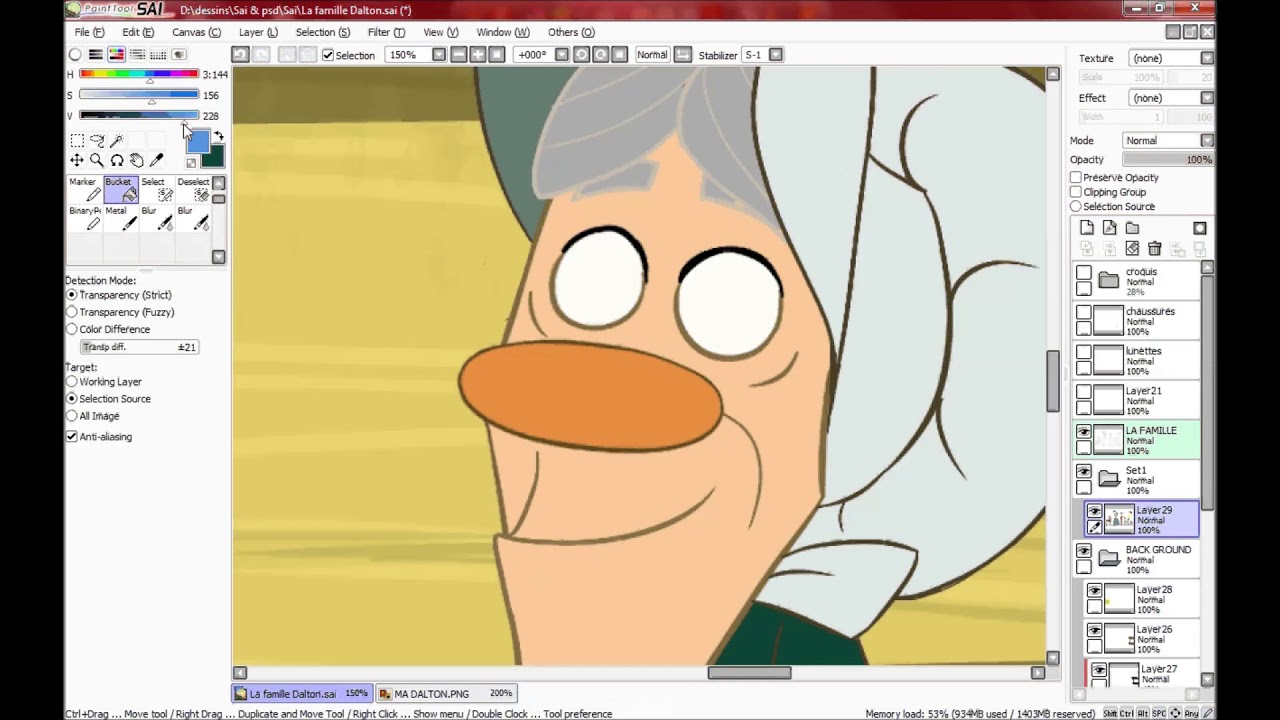
Task: Show the color mixer panel
Action: tap(138, 55)
